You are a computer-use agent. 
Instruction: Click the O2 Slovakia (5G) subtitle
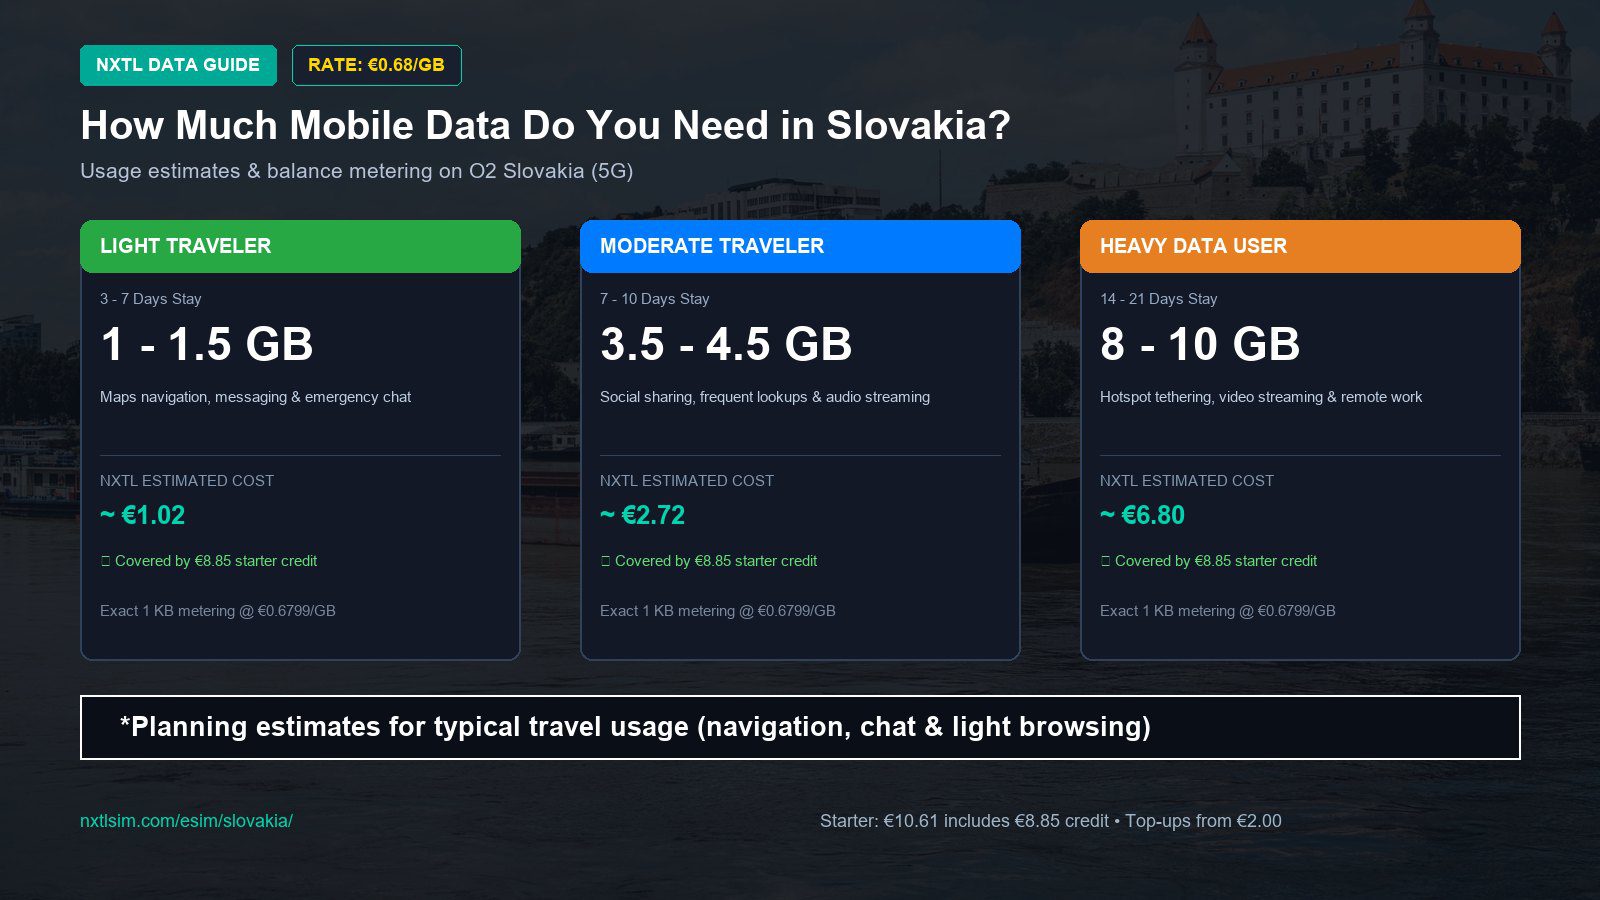tap(356, 171)
